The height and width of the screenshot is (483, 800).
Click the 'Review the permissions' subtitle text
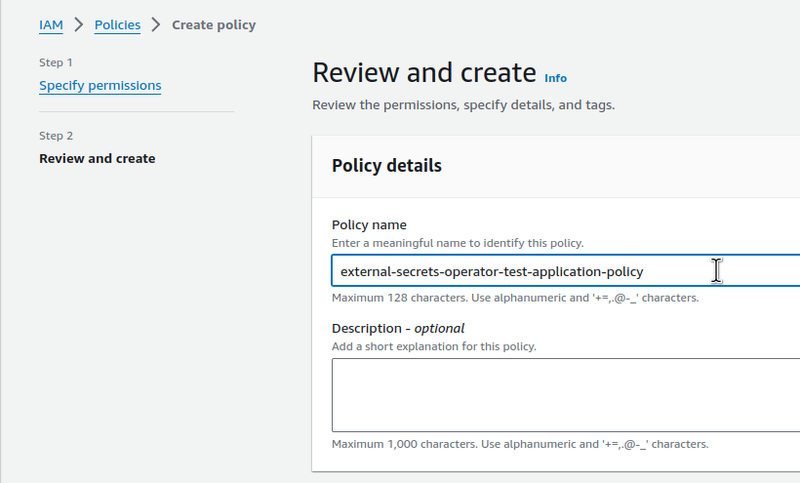pos(463,105)
